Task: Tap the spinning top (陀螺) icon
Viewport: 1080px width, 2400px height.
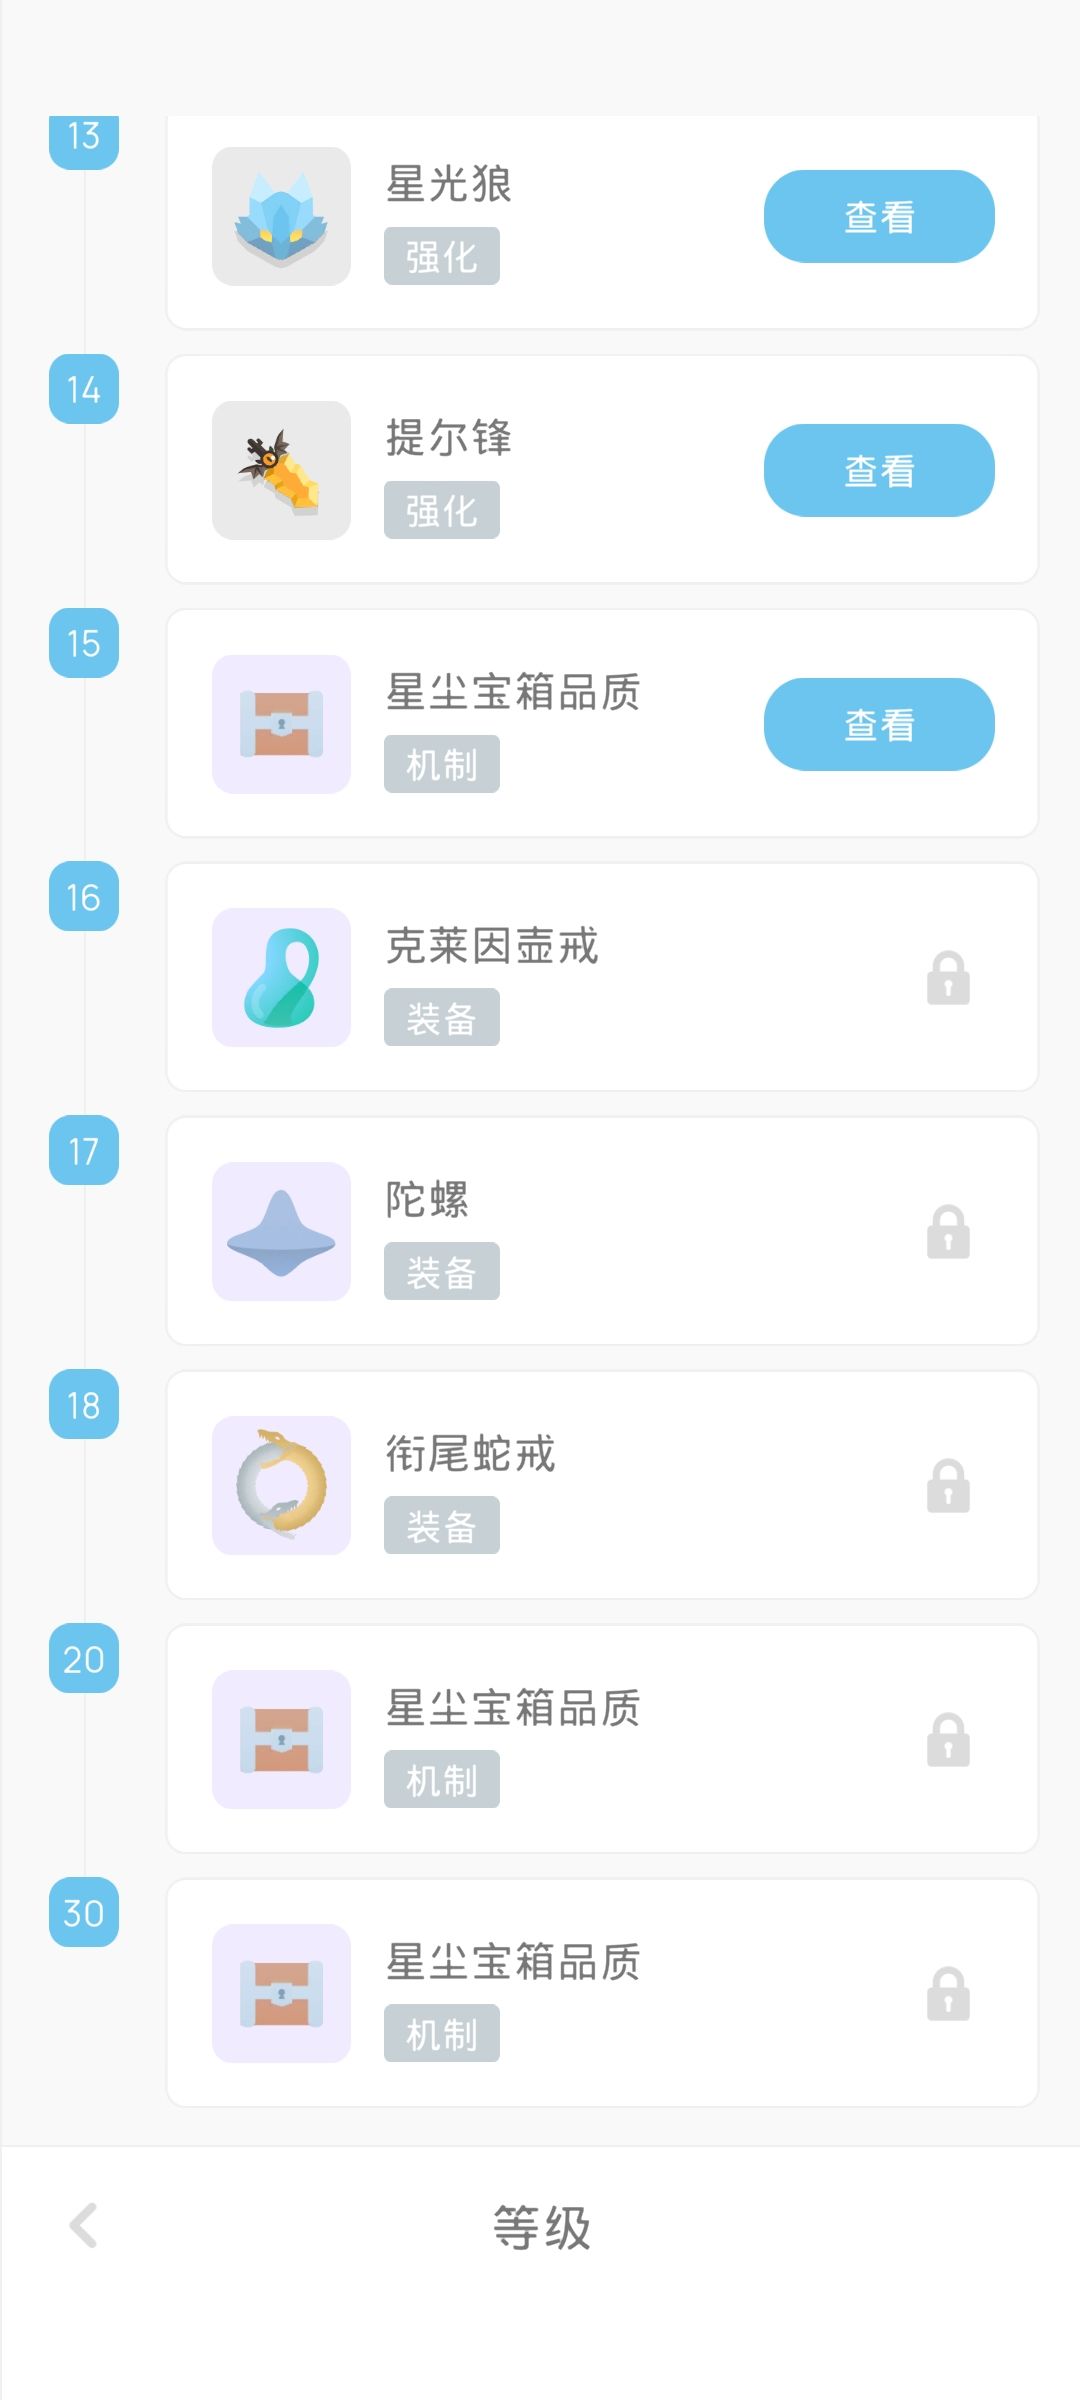Action: (281, 1232)
